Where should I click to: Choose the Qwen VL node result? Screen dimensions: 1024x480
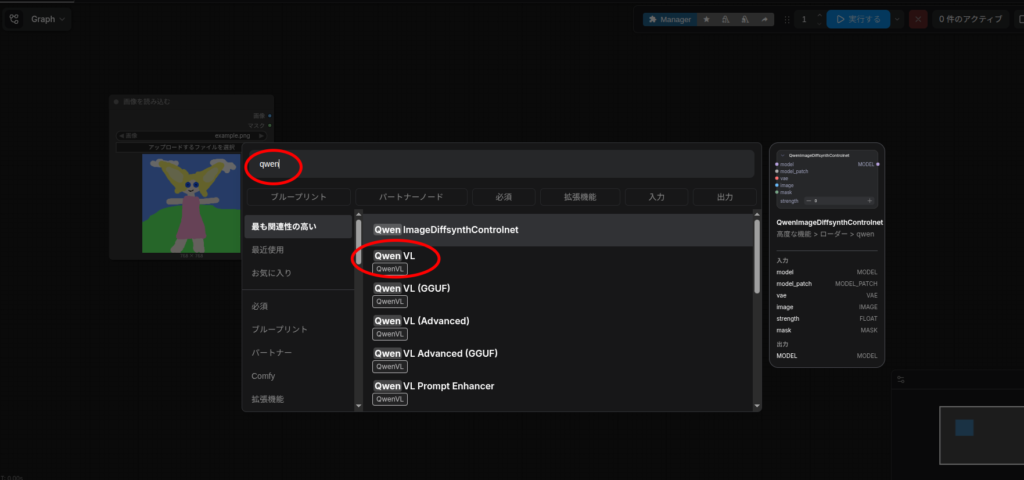click(x=394, y=257)
